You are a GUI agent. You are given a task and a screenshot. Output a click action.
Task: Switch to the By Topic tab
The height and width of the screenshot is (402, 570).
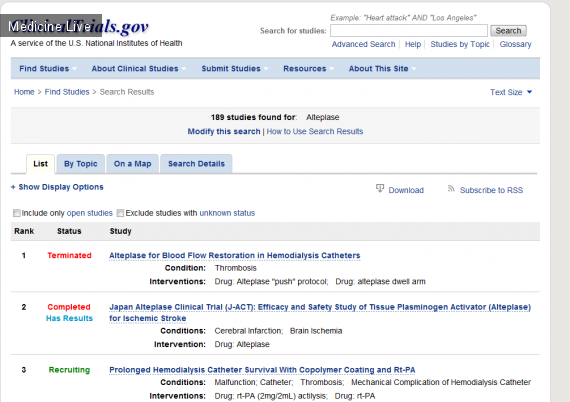(81, 164)
